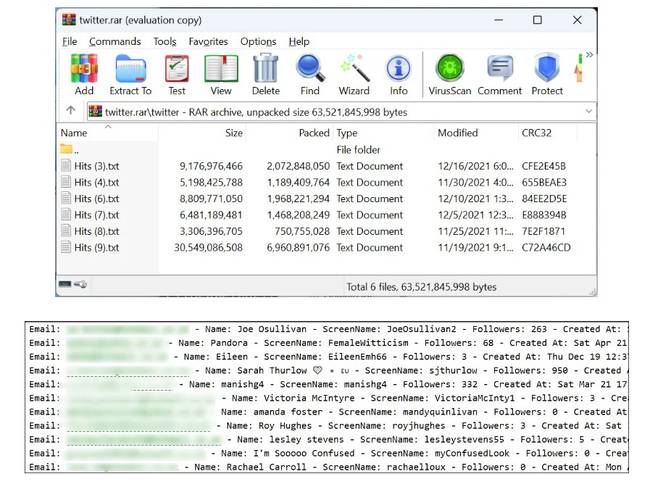
Task: Click ScreenName 'EileenEmh66' in text
Action: click(357, 357)
